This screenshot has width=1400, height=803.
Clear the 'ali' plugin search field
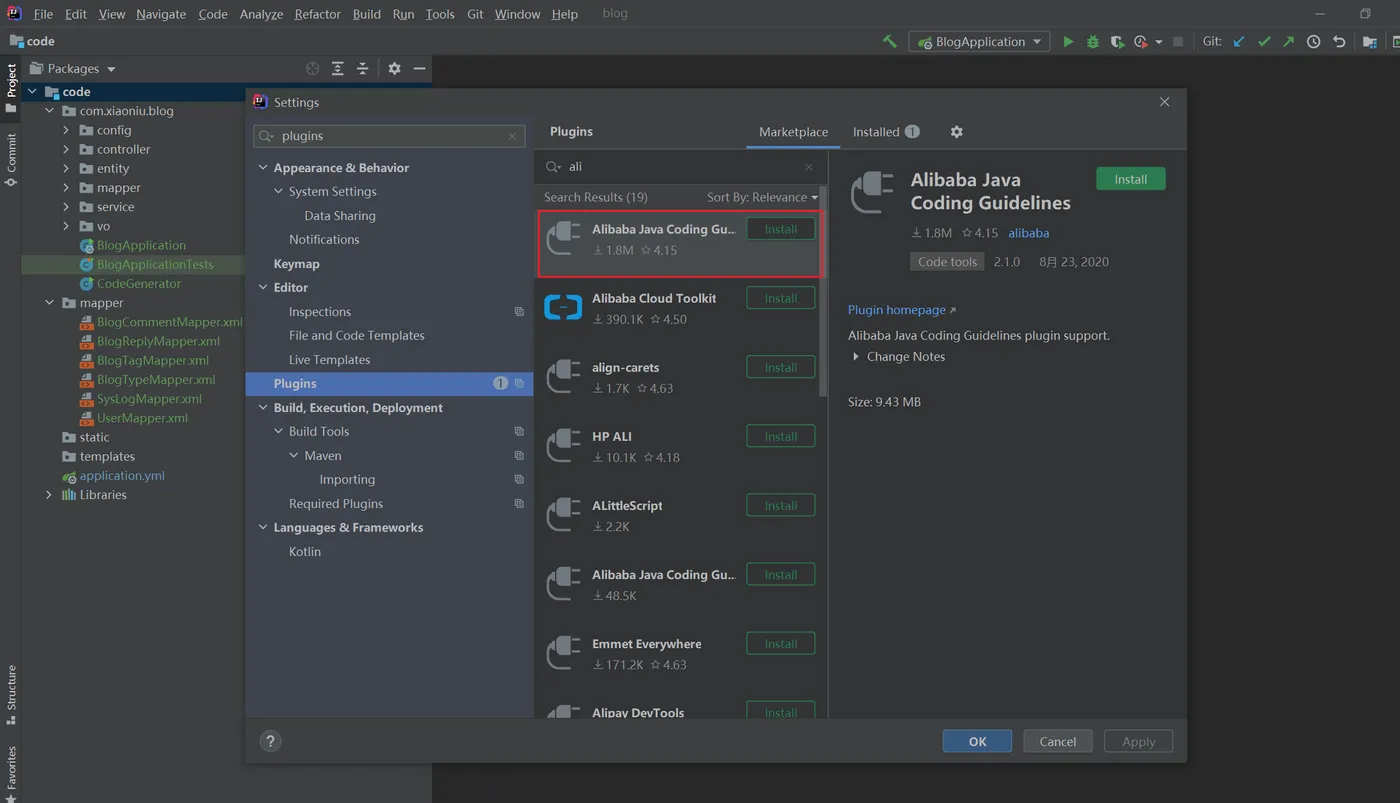click(x=809, y=167)
